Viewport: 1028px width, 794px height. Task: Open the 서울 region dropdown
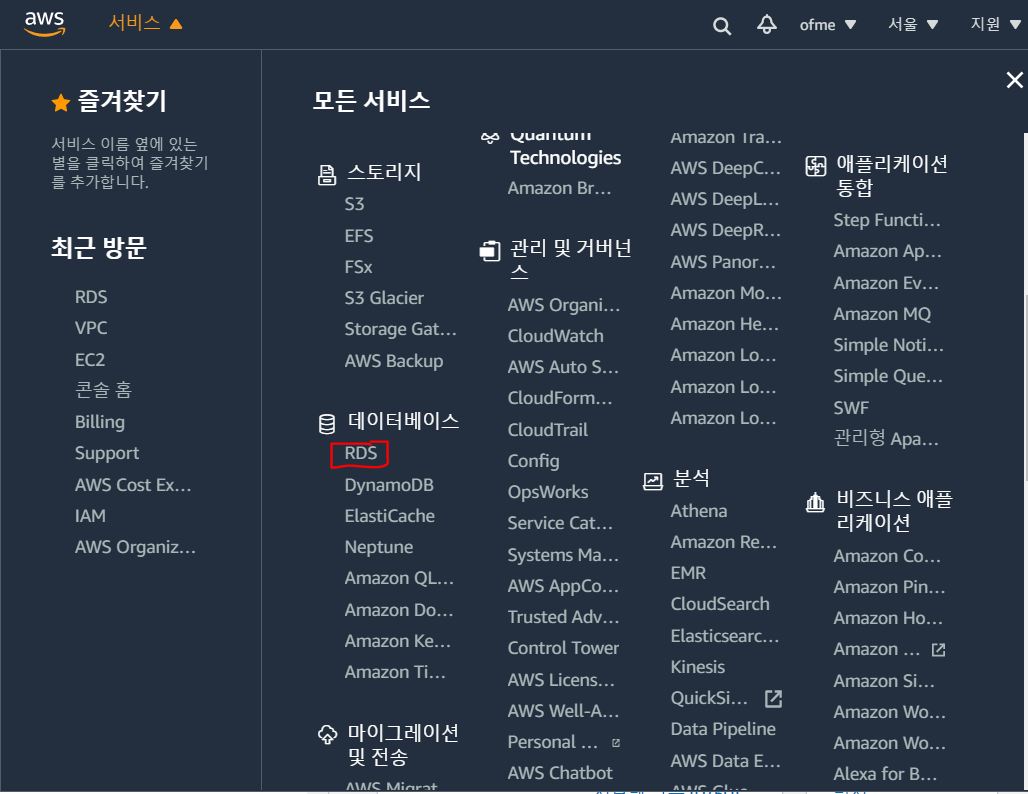(913, 25)
